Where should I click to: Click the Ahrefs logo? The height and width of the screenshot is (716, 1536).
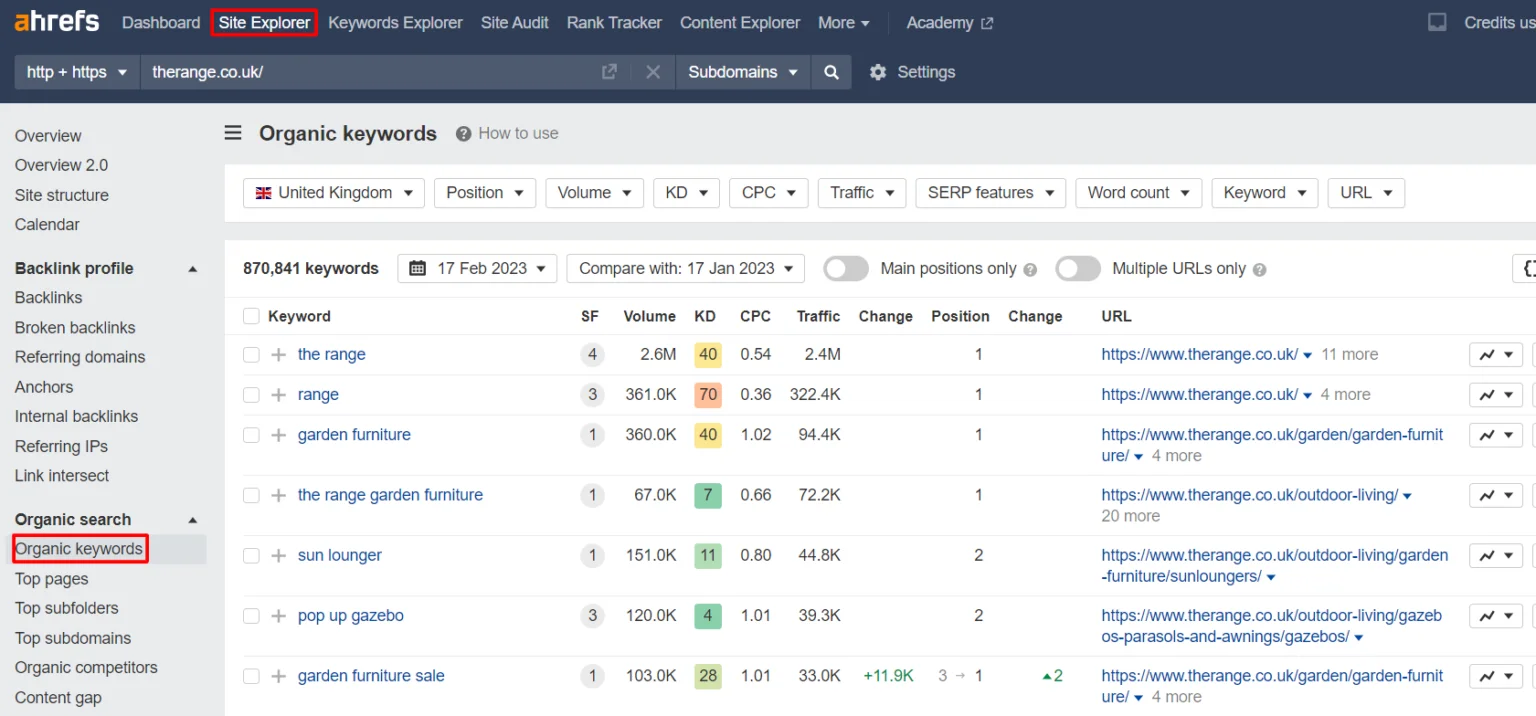coord(57,21)
